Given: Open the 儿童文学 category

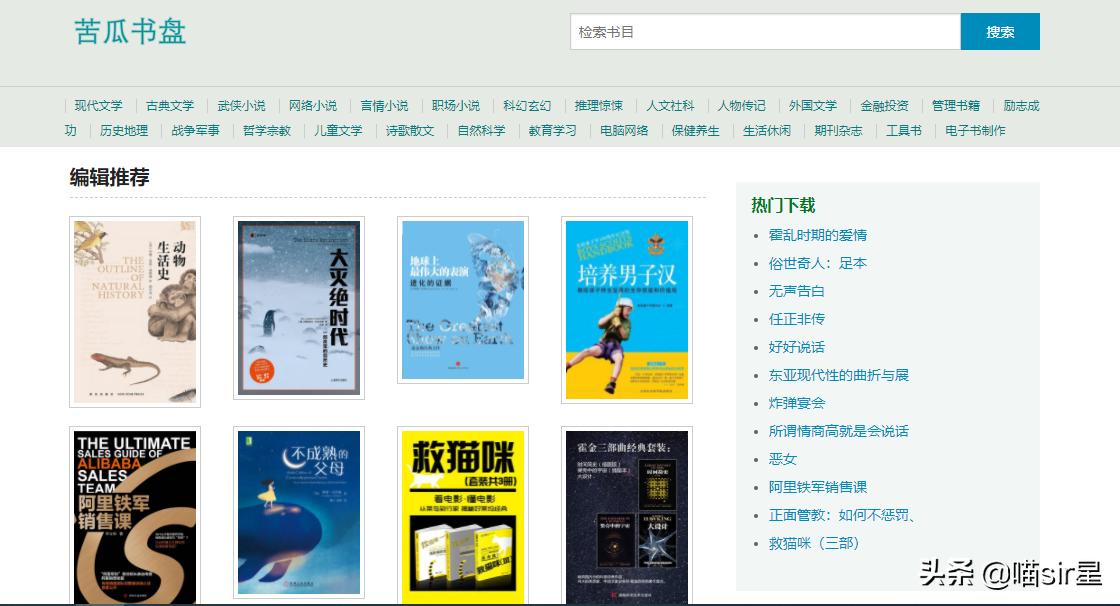Looking at the screenshot, I should (339, 131).
